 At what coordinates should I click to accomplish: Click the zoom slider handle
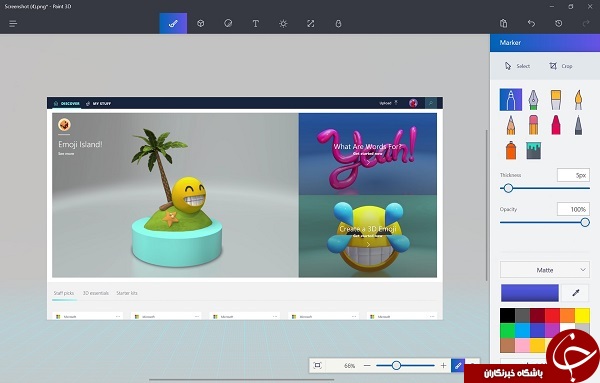(x=396, y=365)
